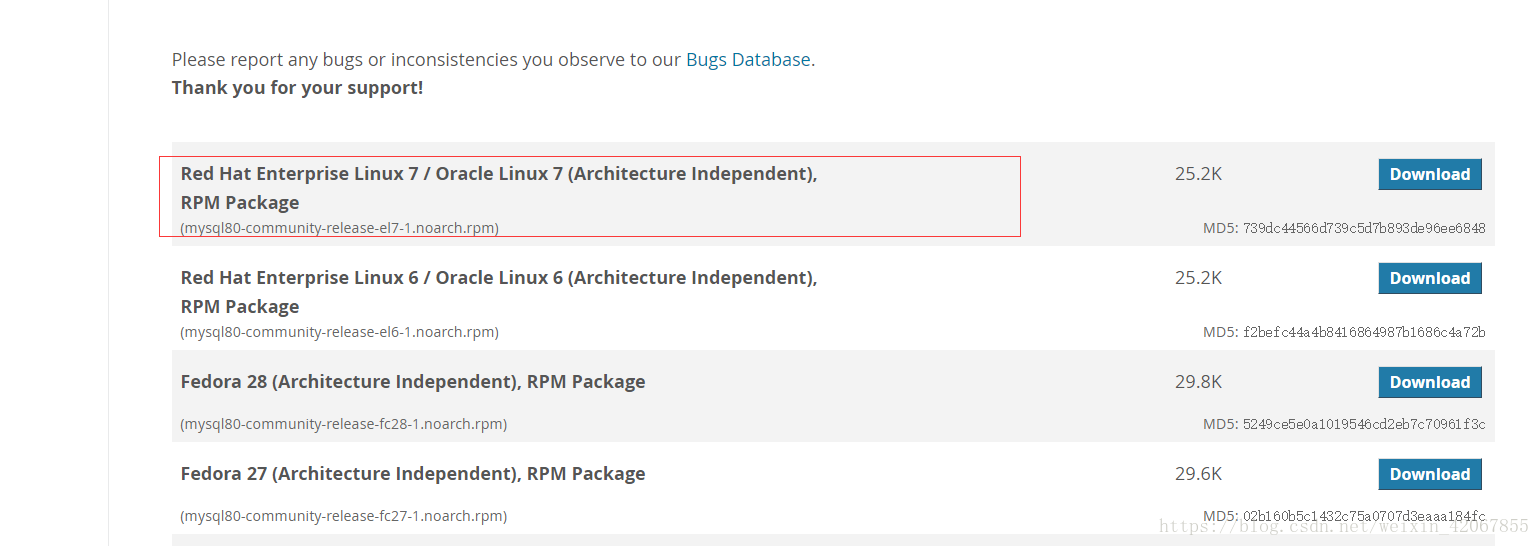Image resolution: width=1540 pixels, height=546 pixels.
Task: Select the 29.6K size for Fedora 27
Action: click(1198, 474)
